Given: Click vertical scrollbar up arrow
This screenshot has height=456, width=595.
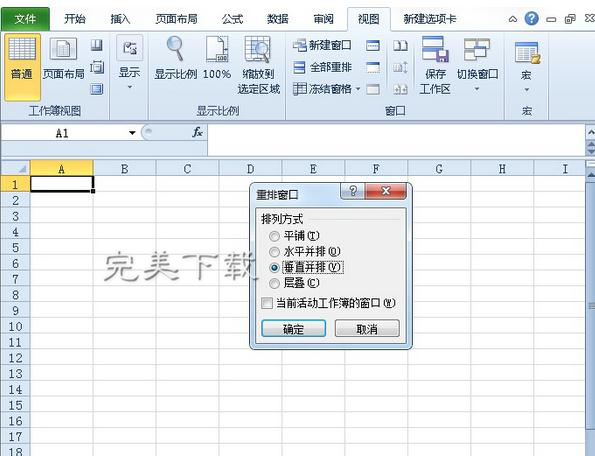Looking at the screenshot, I should tap(591, 175).
